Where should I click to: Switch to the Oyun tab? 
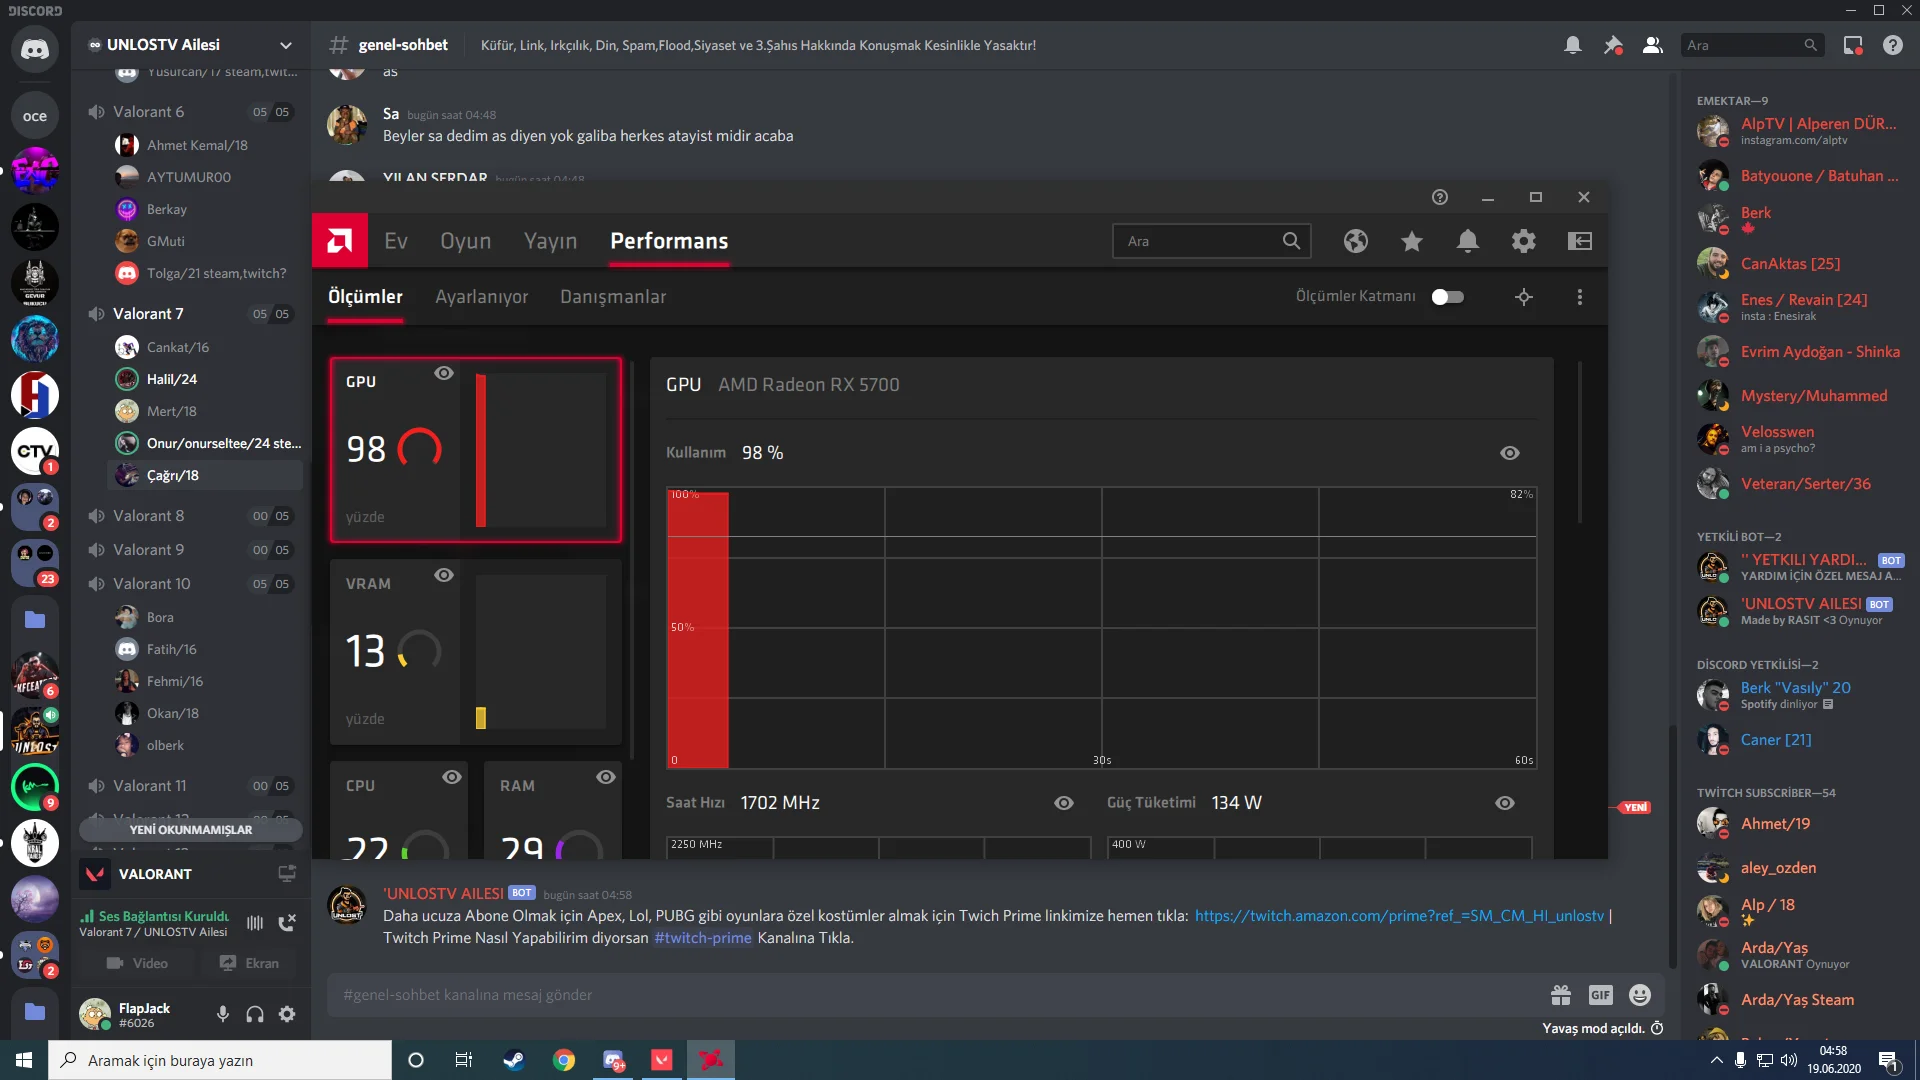click(x=466, y=241)
